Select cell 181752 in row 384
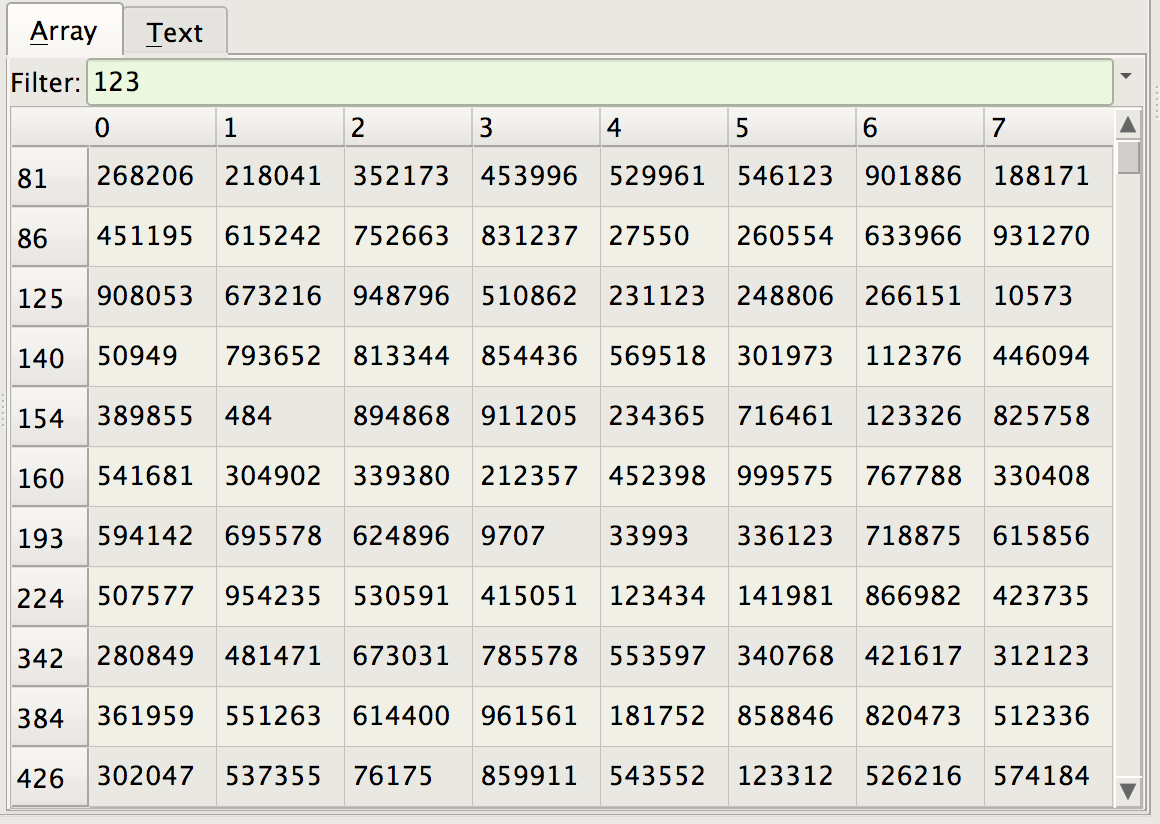1160x824 pixels. [x=664, y=715]
